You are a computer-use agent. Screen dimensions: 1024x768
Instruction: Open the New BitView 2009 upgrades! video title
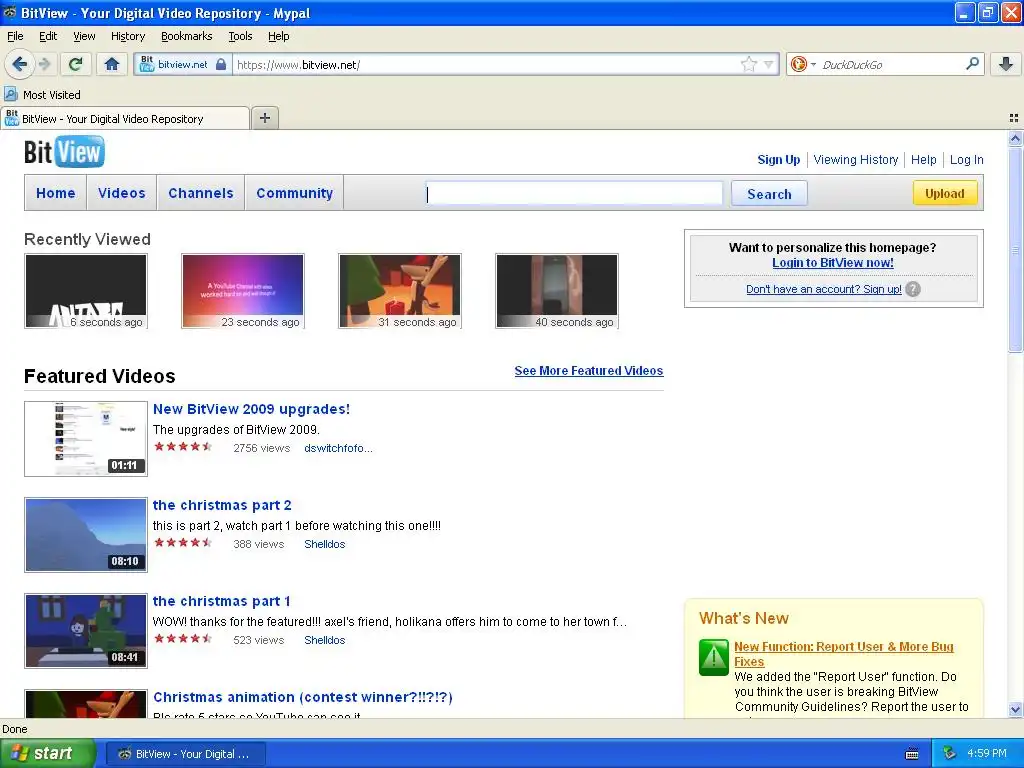[251, 409]
